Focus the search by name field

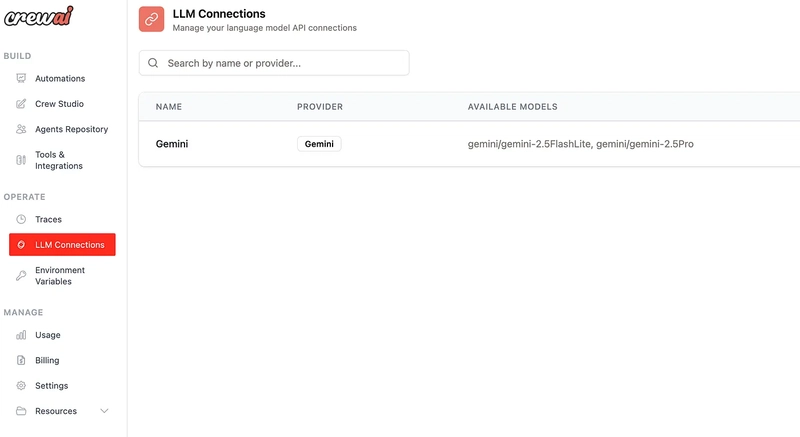pyautogui.click(x=284, y=63)
